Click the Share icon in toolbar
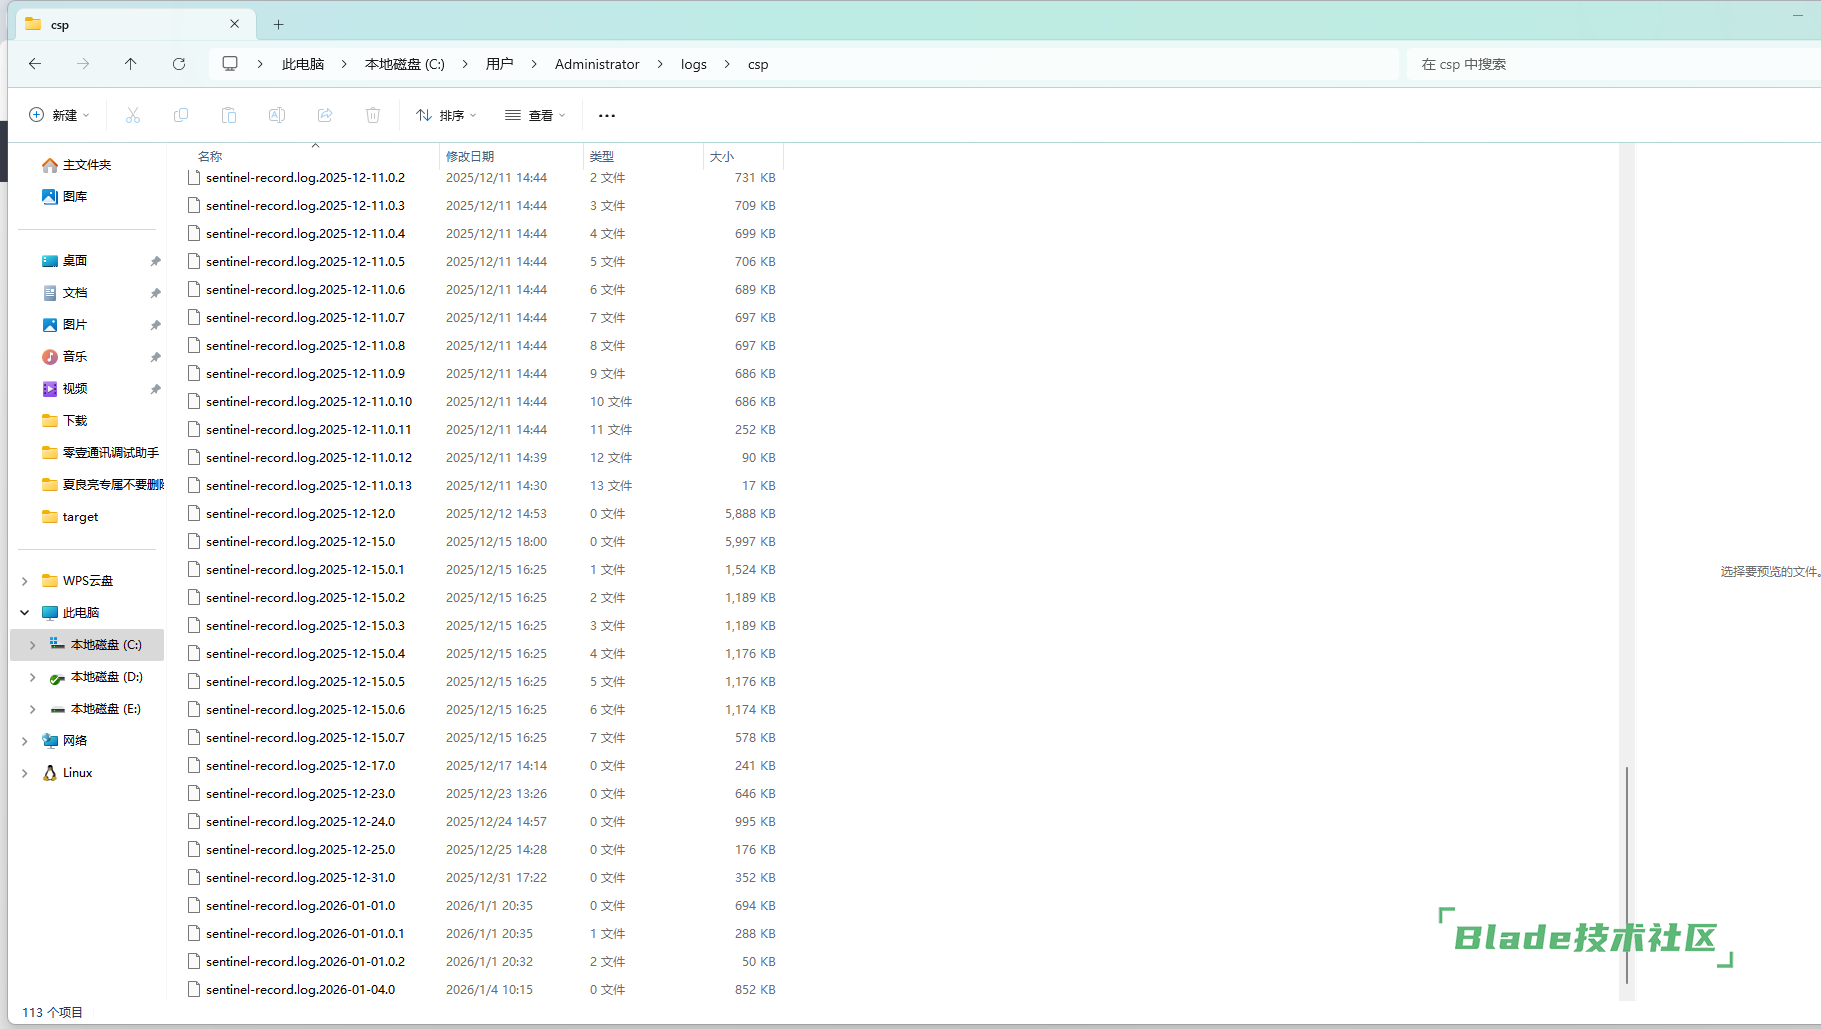1821x1029 pixels. pos(325,116)
